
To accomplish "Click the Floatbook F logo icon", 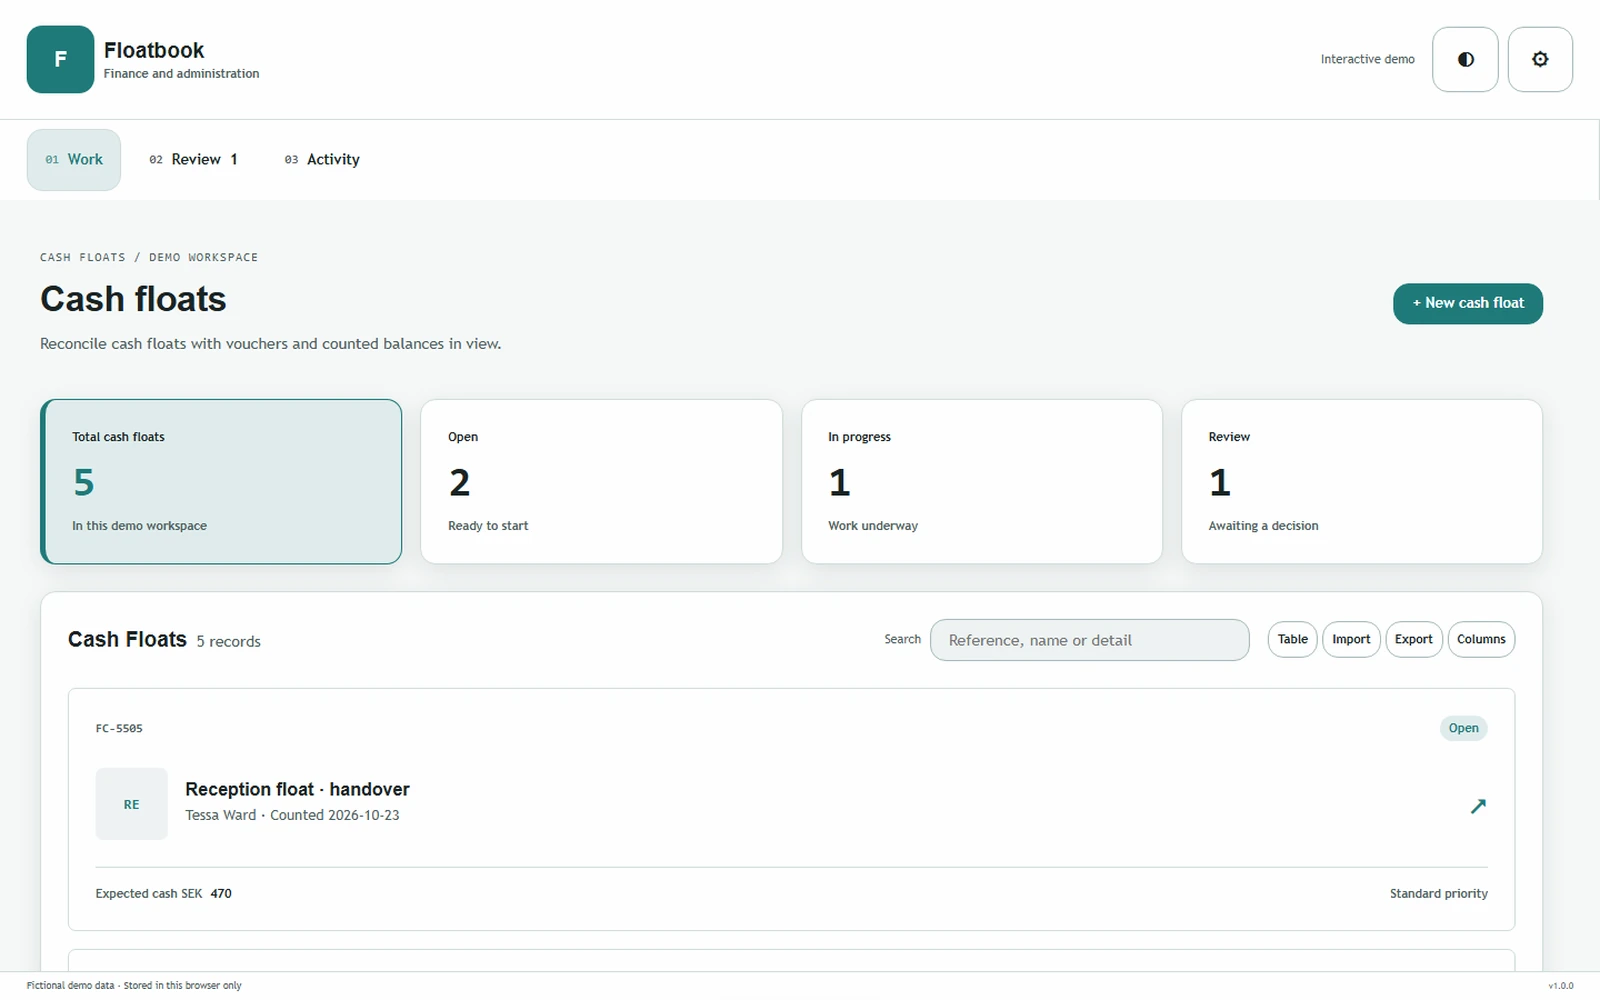I will 60,60.
